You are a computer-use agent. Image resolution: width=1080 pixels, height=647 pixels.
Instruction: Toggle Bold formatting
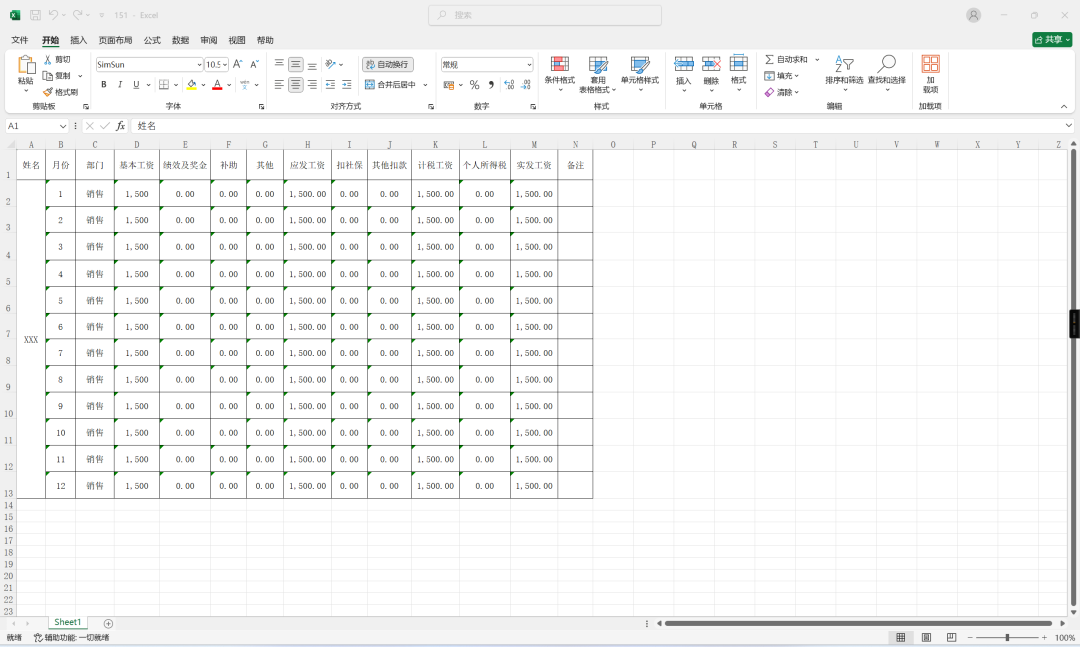click(104, 85)
